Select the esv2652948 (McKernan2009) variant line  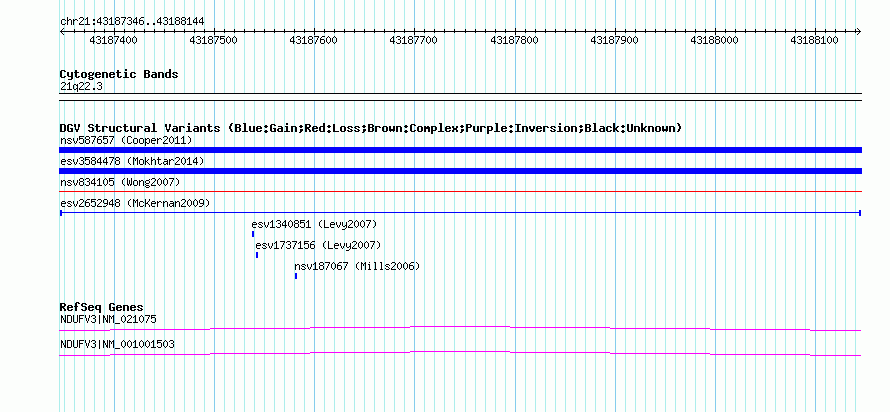coord(460,213)
